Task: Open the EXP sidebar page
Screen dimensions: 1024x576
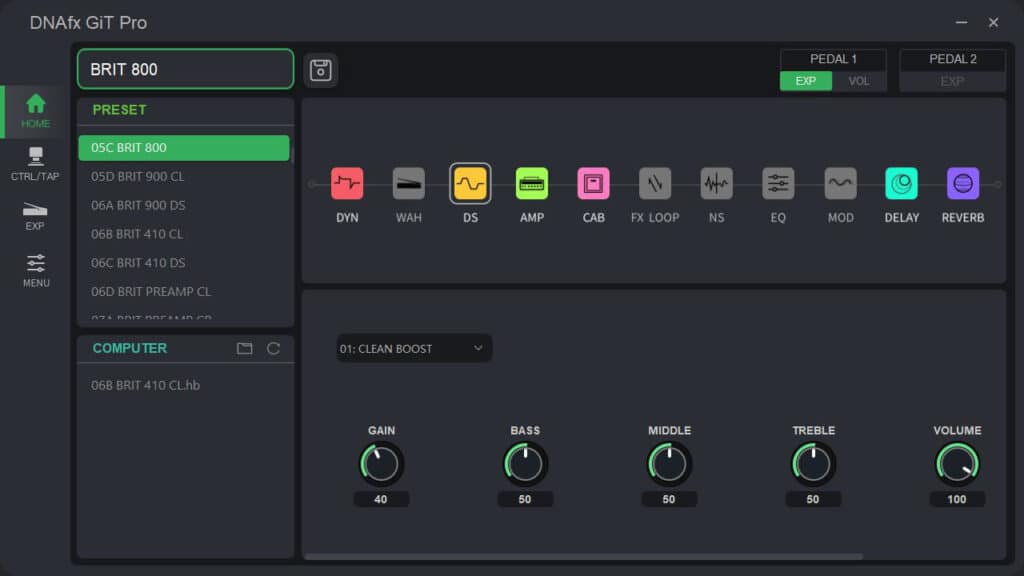Action: pyautogui.click(x=35, y=216)
